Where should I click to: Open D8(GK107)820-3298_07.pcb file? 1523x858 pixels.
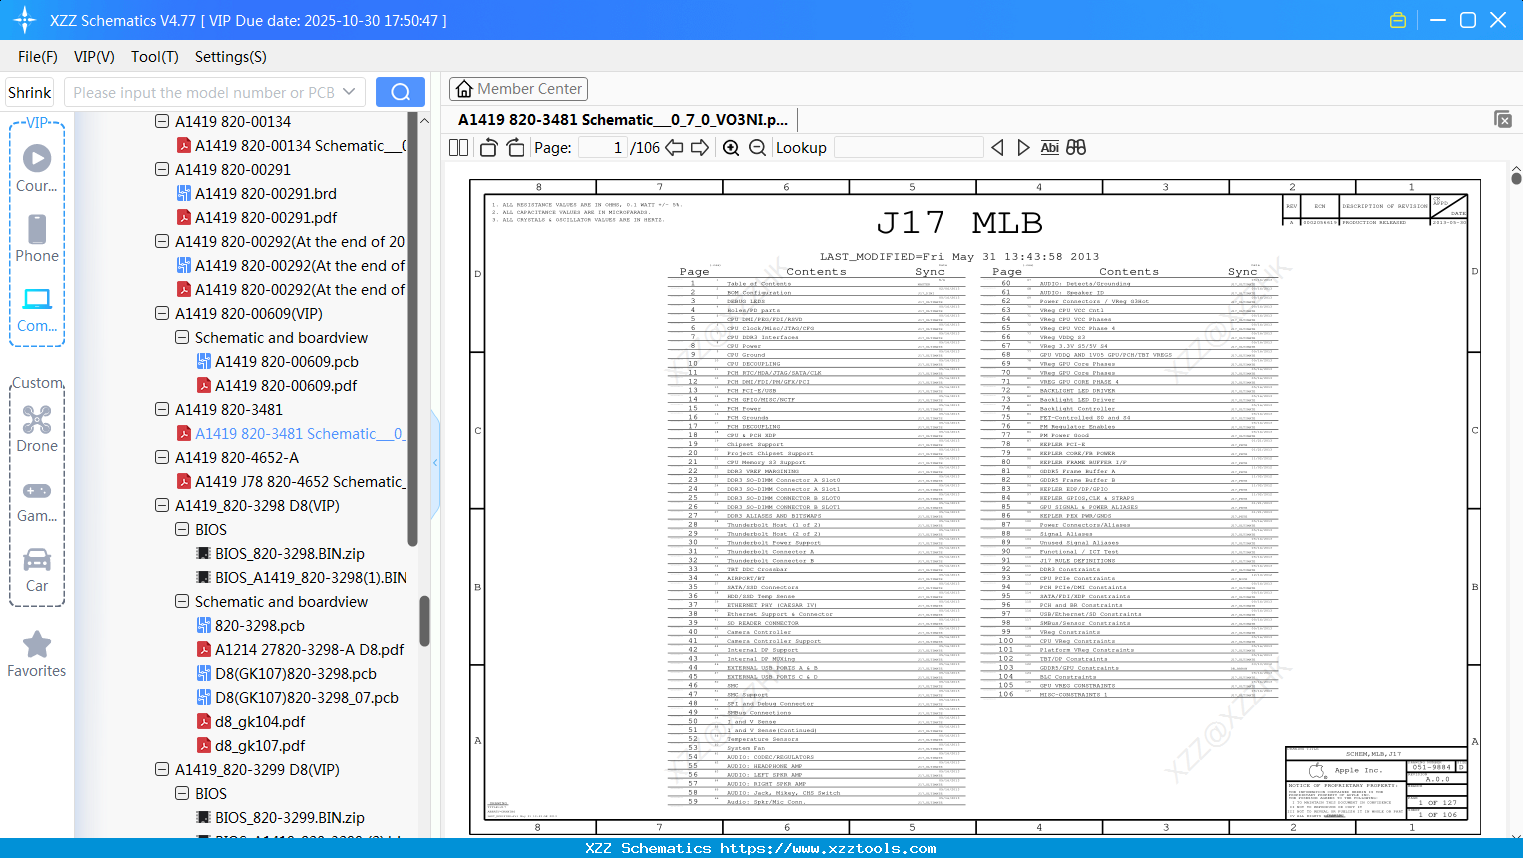(306, 697)
